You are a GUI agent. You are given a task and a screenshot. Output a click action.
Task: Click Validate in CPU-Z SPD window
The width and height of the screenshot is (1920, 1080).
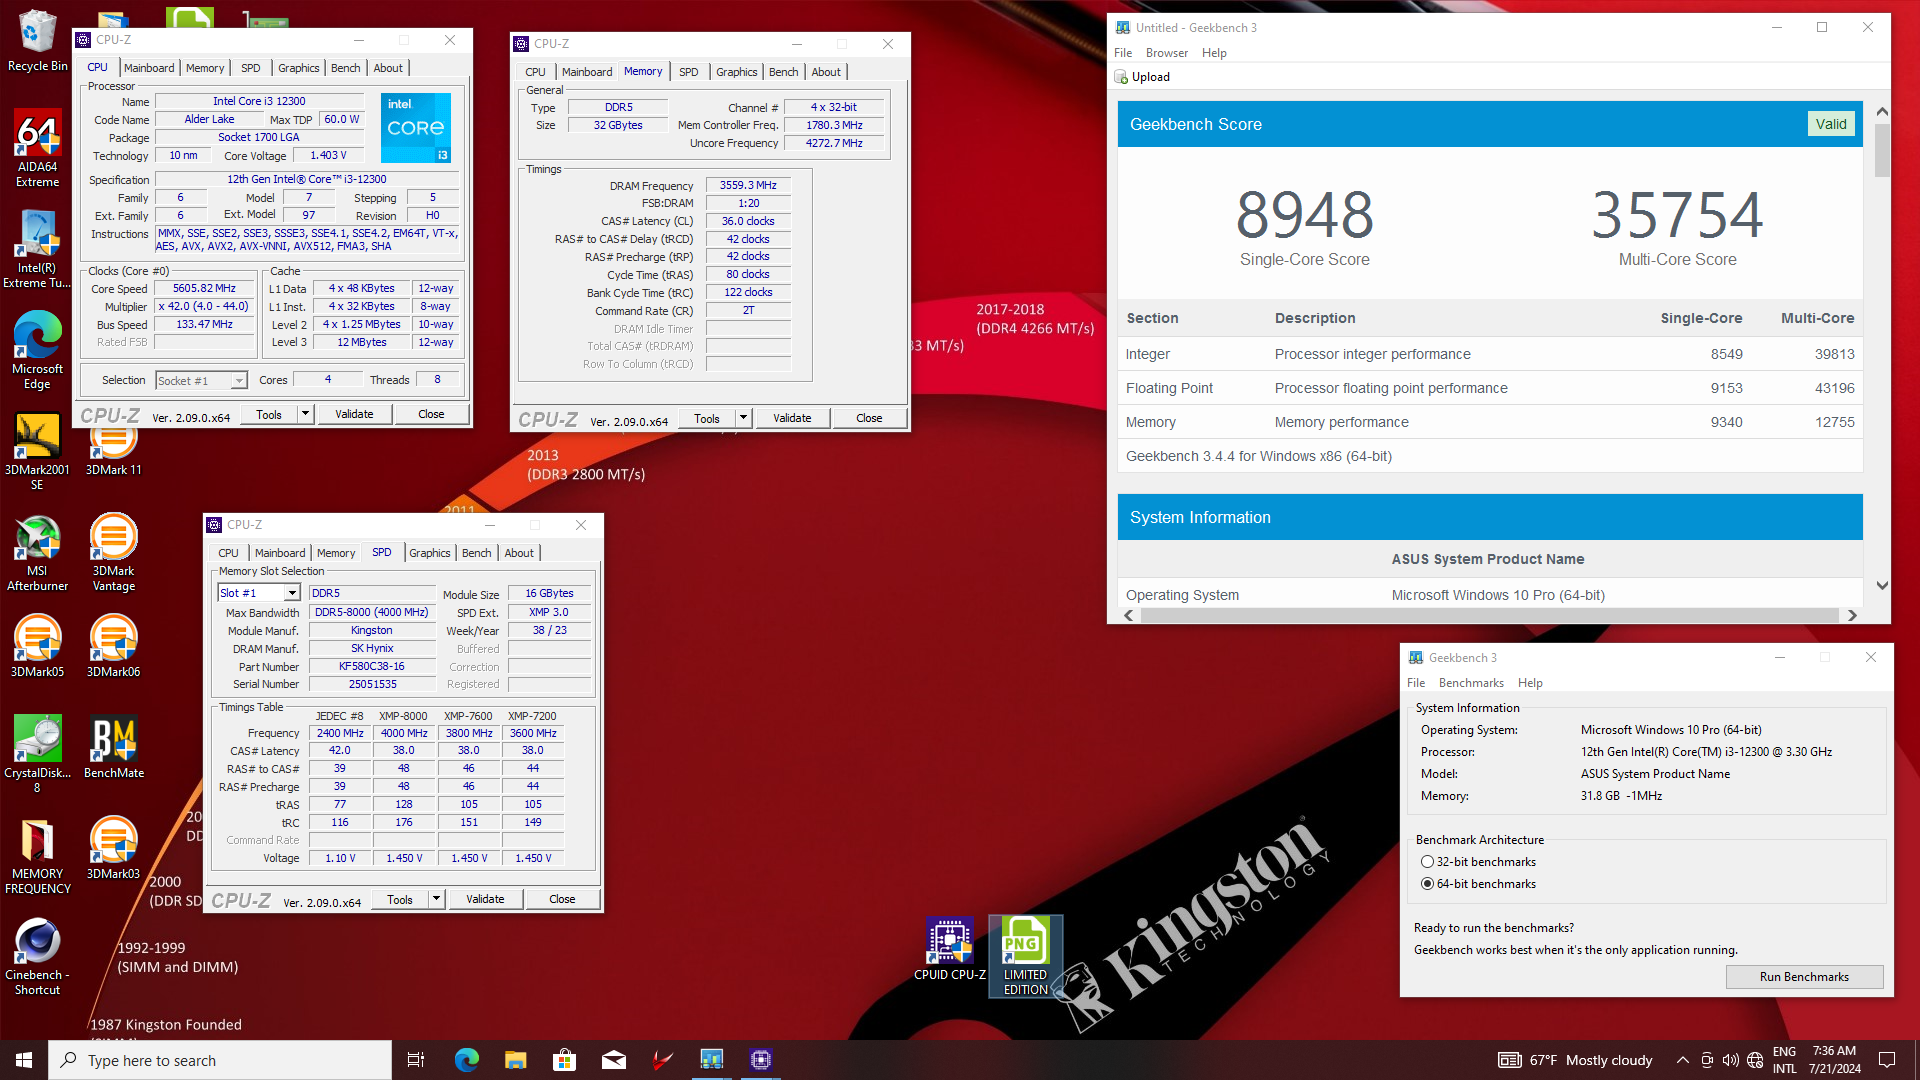click(485, 899)
